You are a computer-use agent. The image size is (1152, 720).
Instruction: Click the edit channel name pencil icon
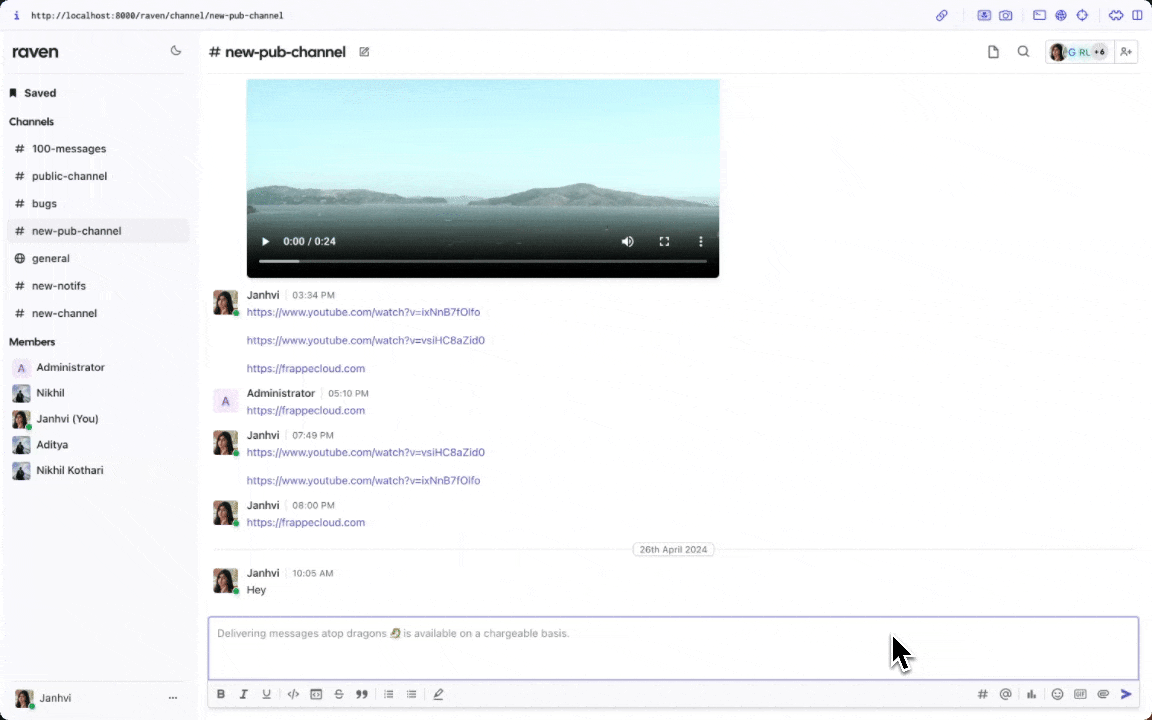click(364, 52)
